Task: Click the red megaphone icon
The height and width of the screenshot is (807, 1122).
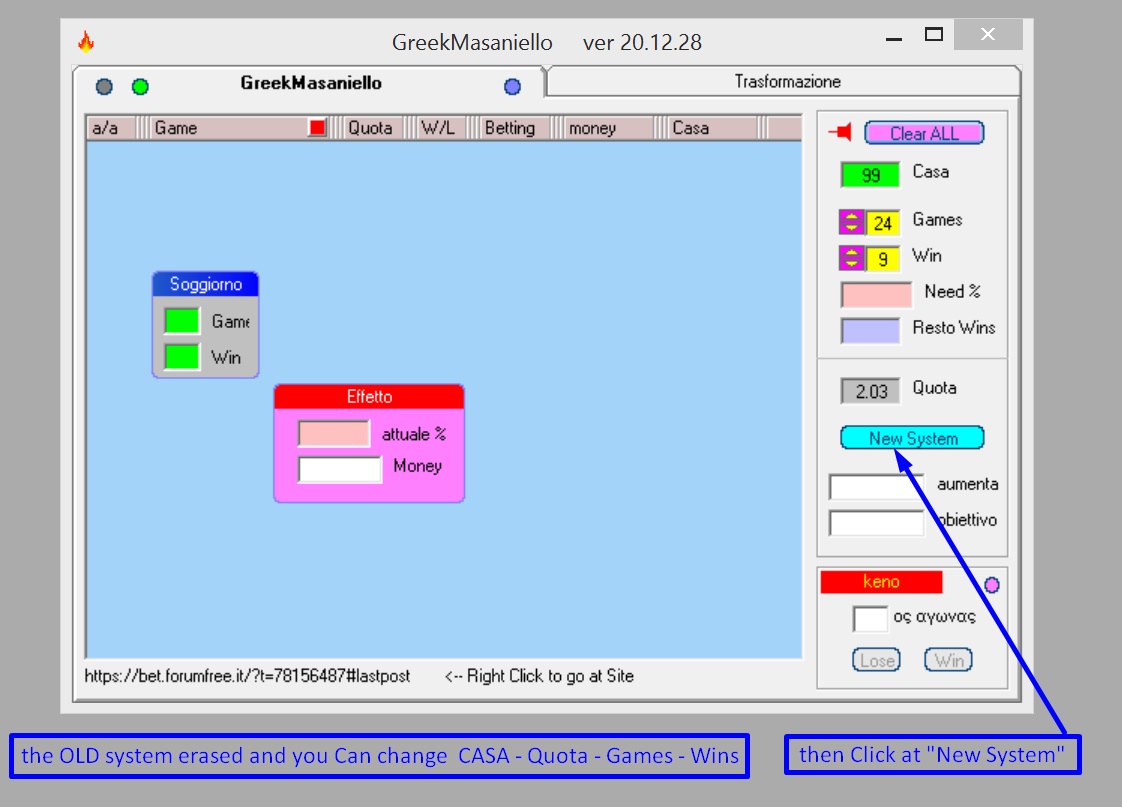Action: [841, 132]
